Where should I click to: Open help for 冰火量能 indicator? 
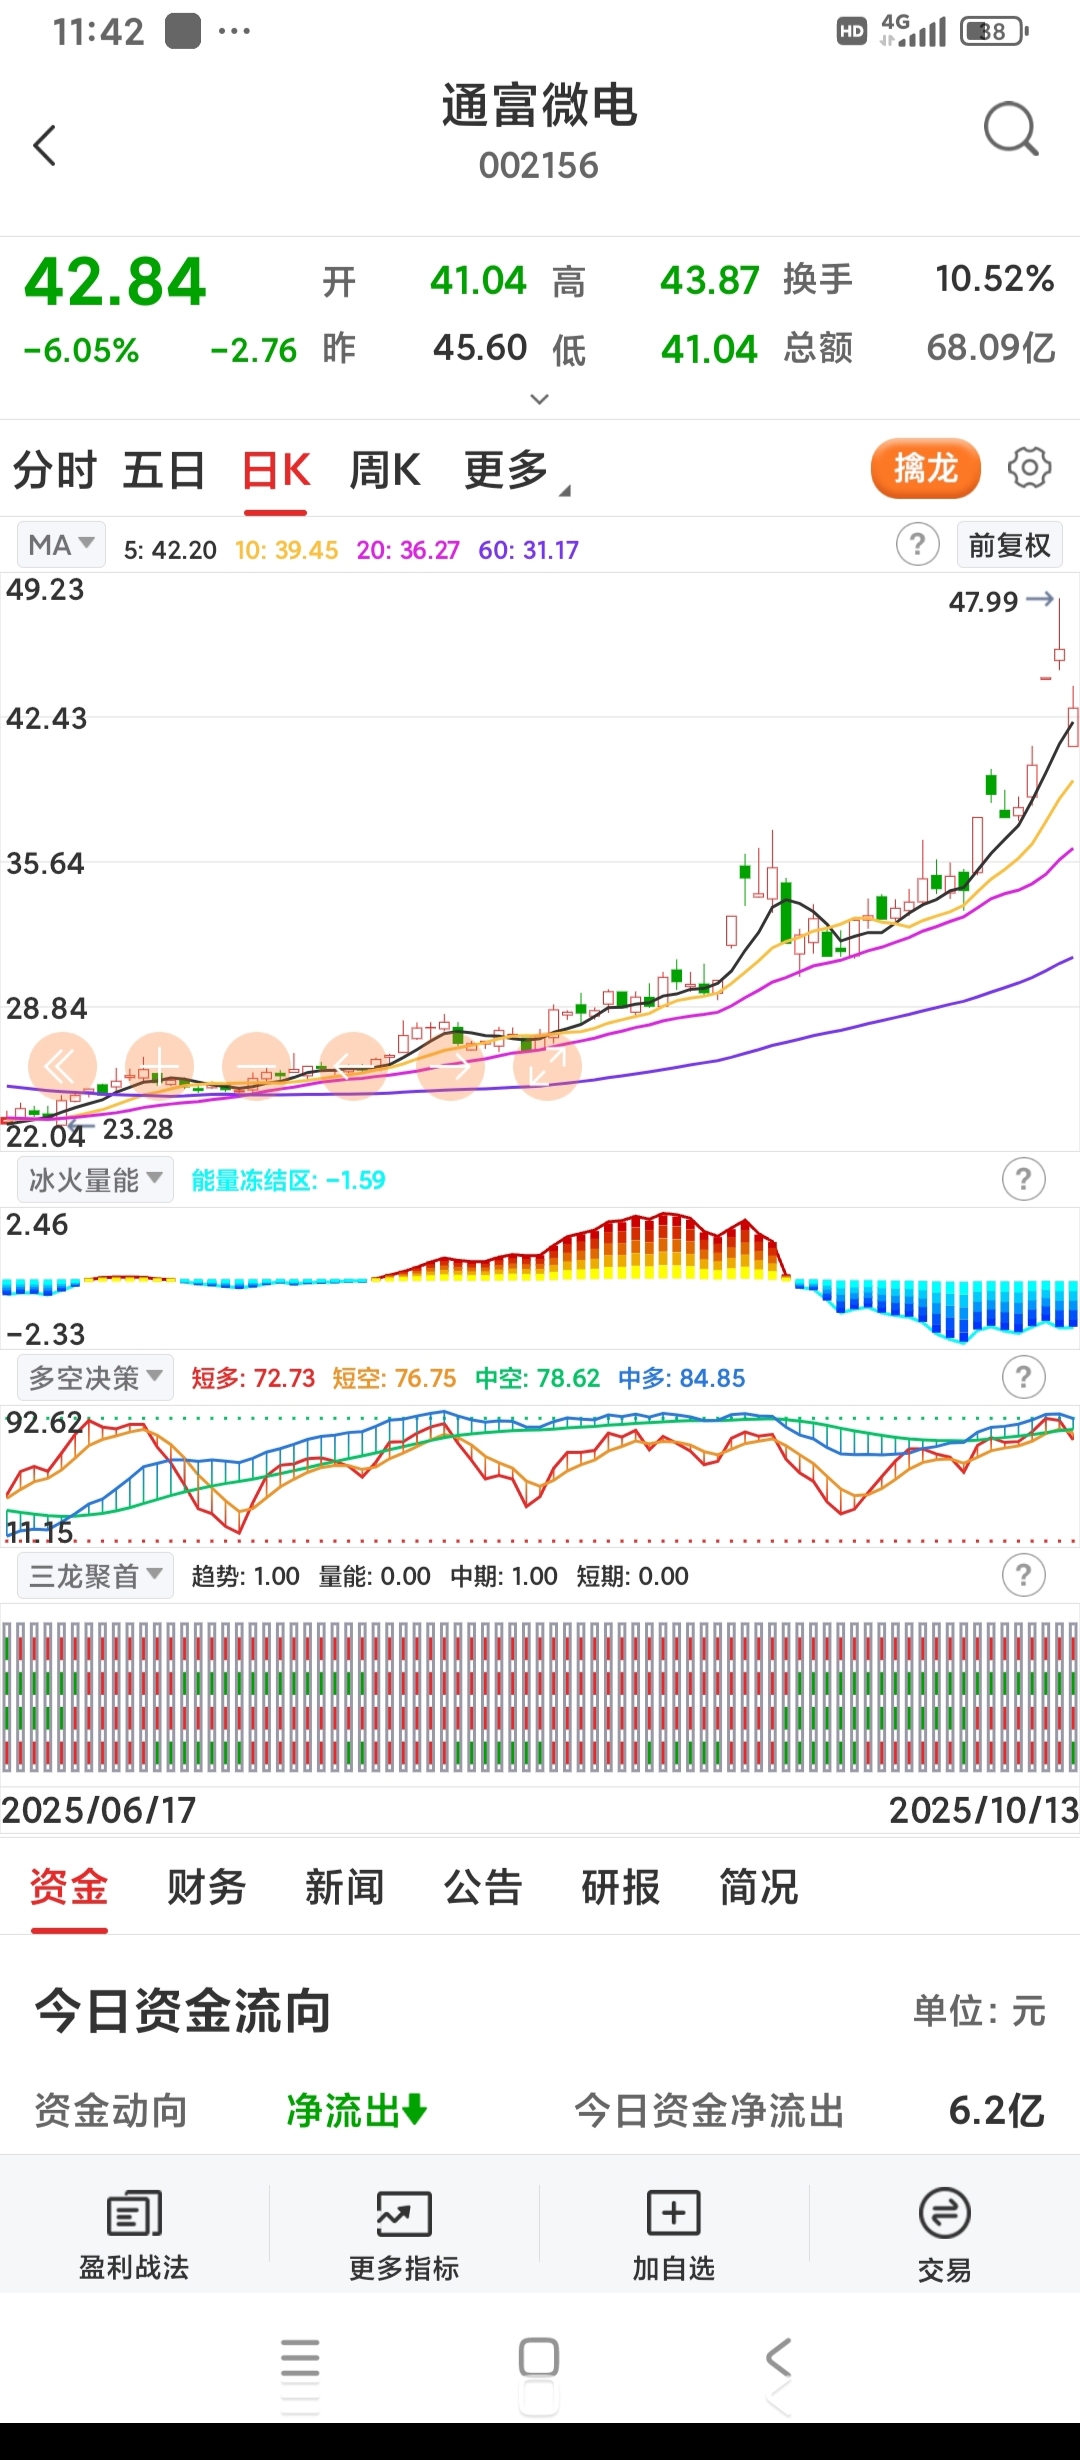[1023, 1179]
